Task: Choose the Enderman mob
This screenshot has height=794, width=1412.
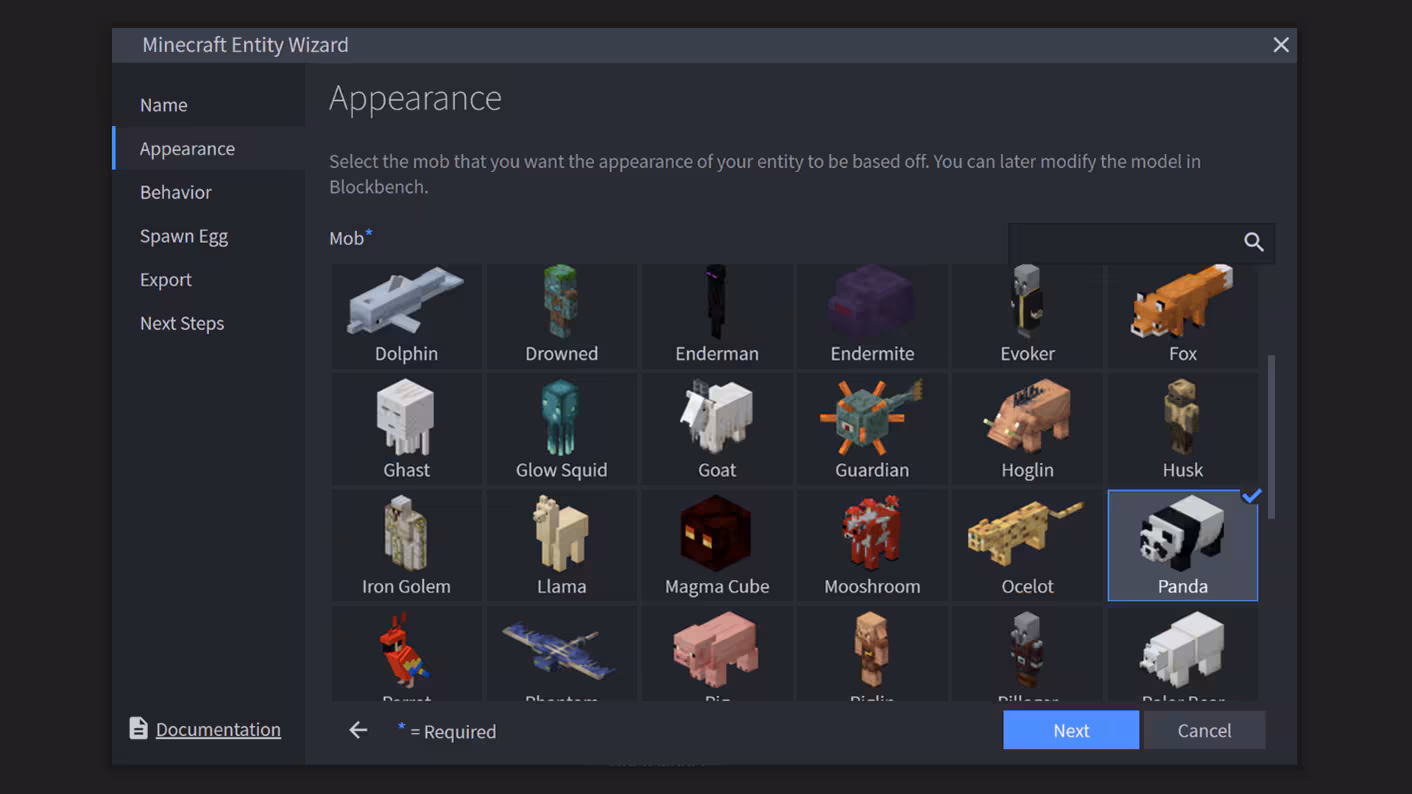Action: point(717,316)
